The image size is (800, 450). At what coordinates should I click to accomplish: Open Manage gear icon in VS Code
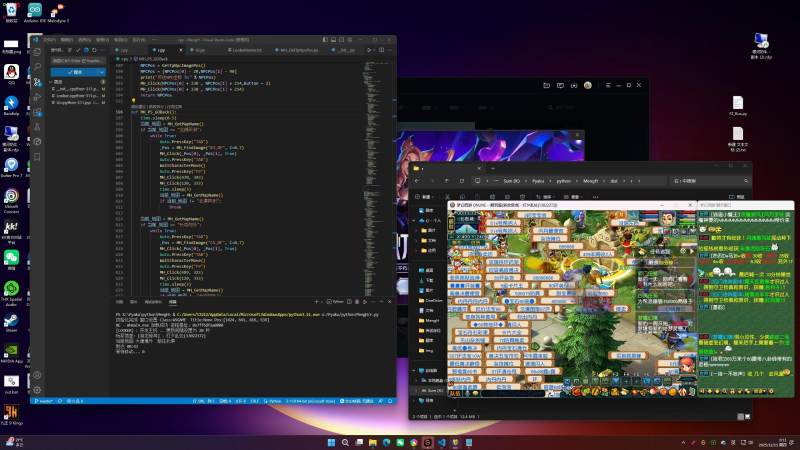(x=37, y=388)
